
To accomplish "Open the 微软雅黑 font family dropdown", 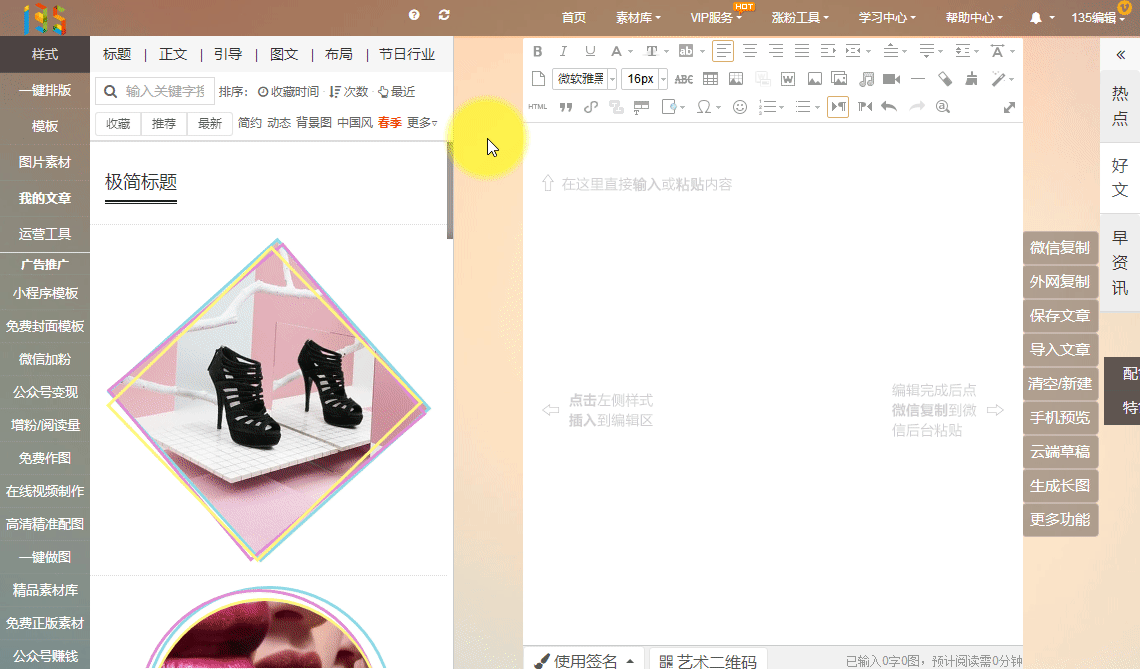I will click(x=584, y=79).
